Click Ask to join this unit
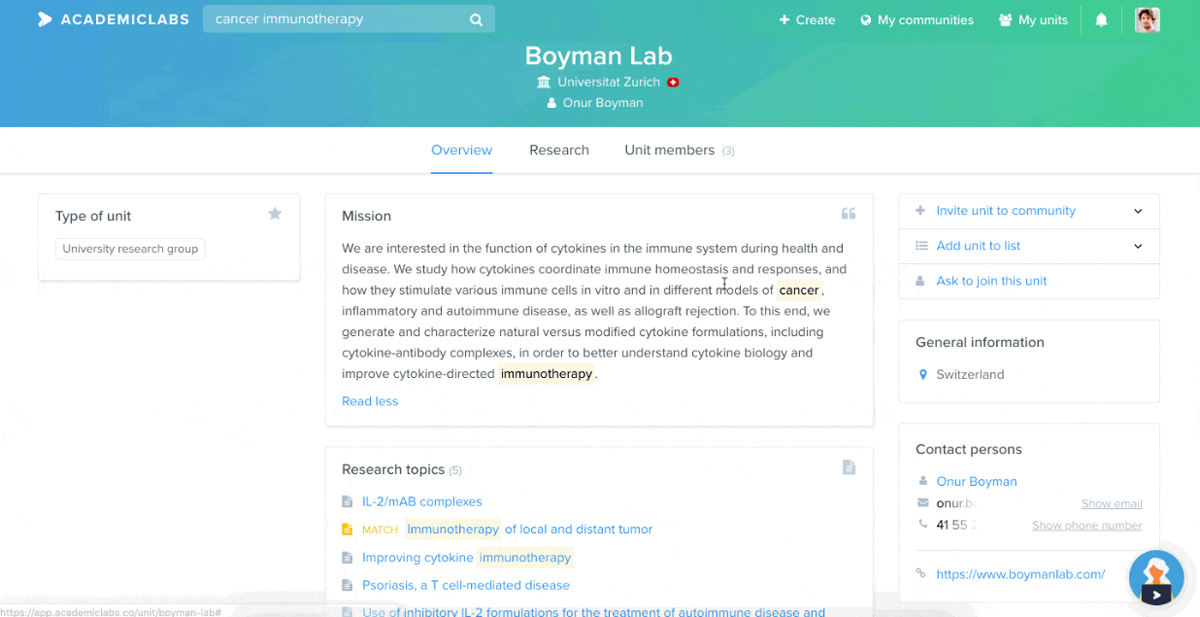This screenshot has height=617, width=1200. (x=991, y=281)
